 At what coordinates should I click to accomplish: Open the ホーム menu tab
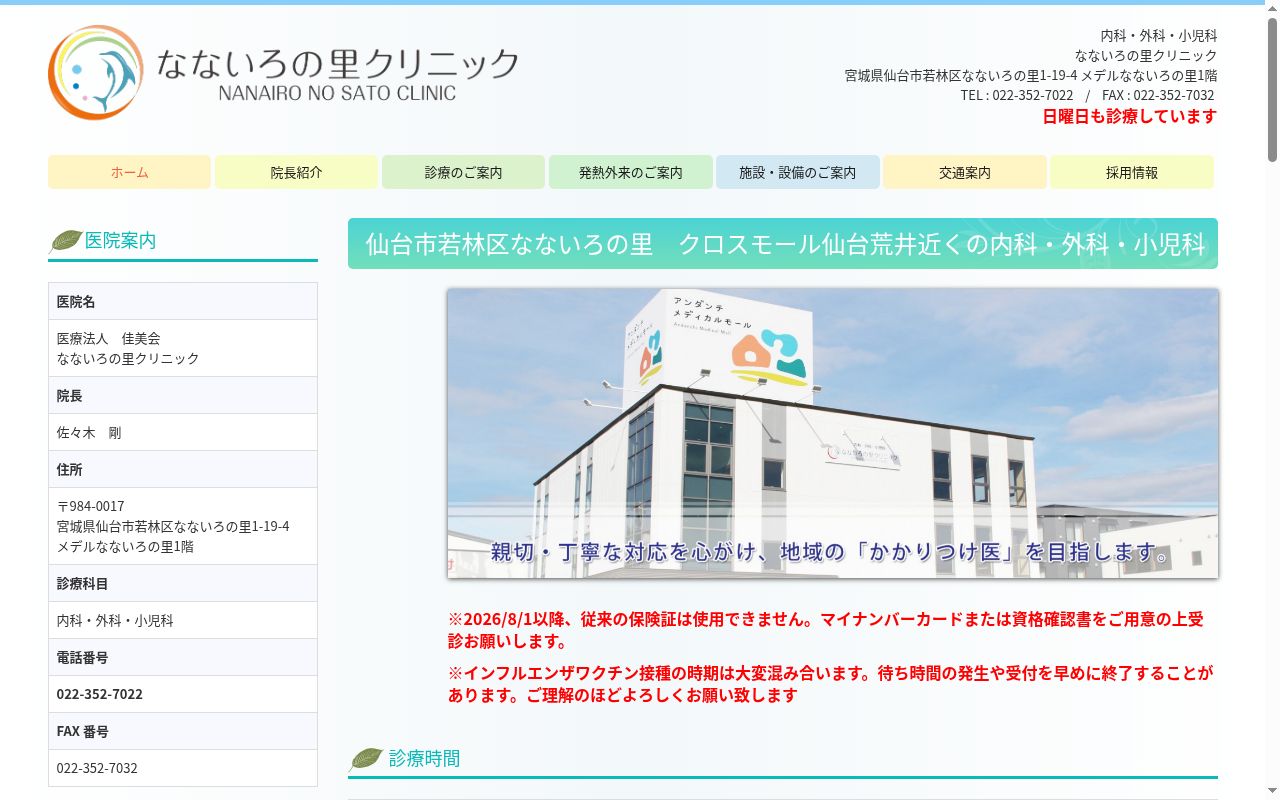129,172
